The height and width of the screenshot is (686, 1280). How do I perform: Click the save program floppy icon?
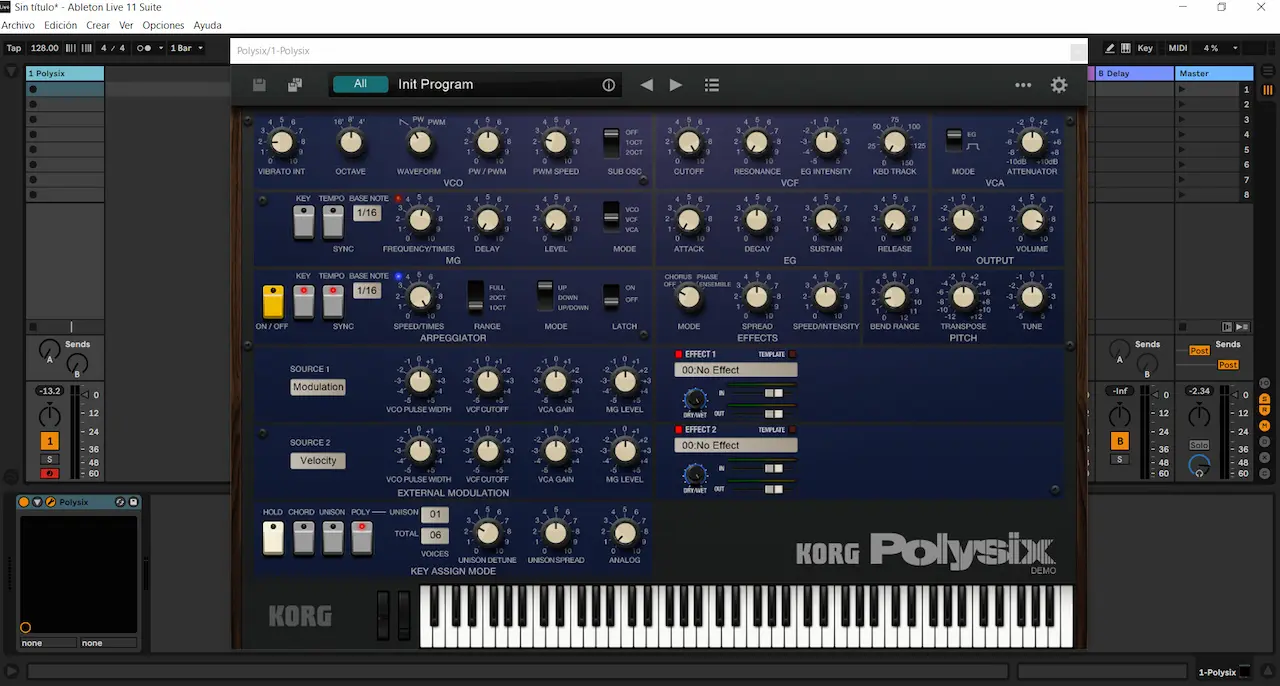click(x=259, y=85)
